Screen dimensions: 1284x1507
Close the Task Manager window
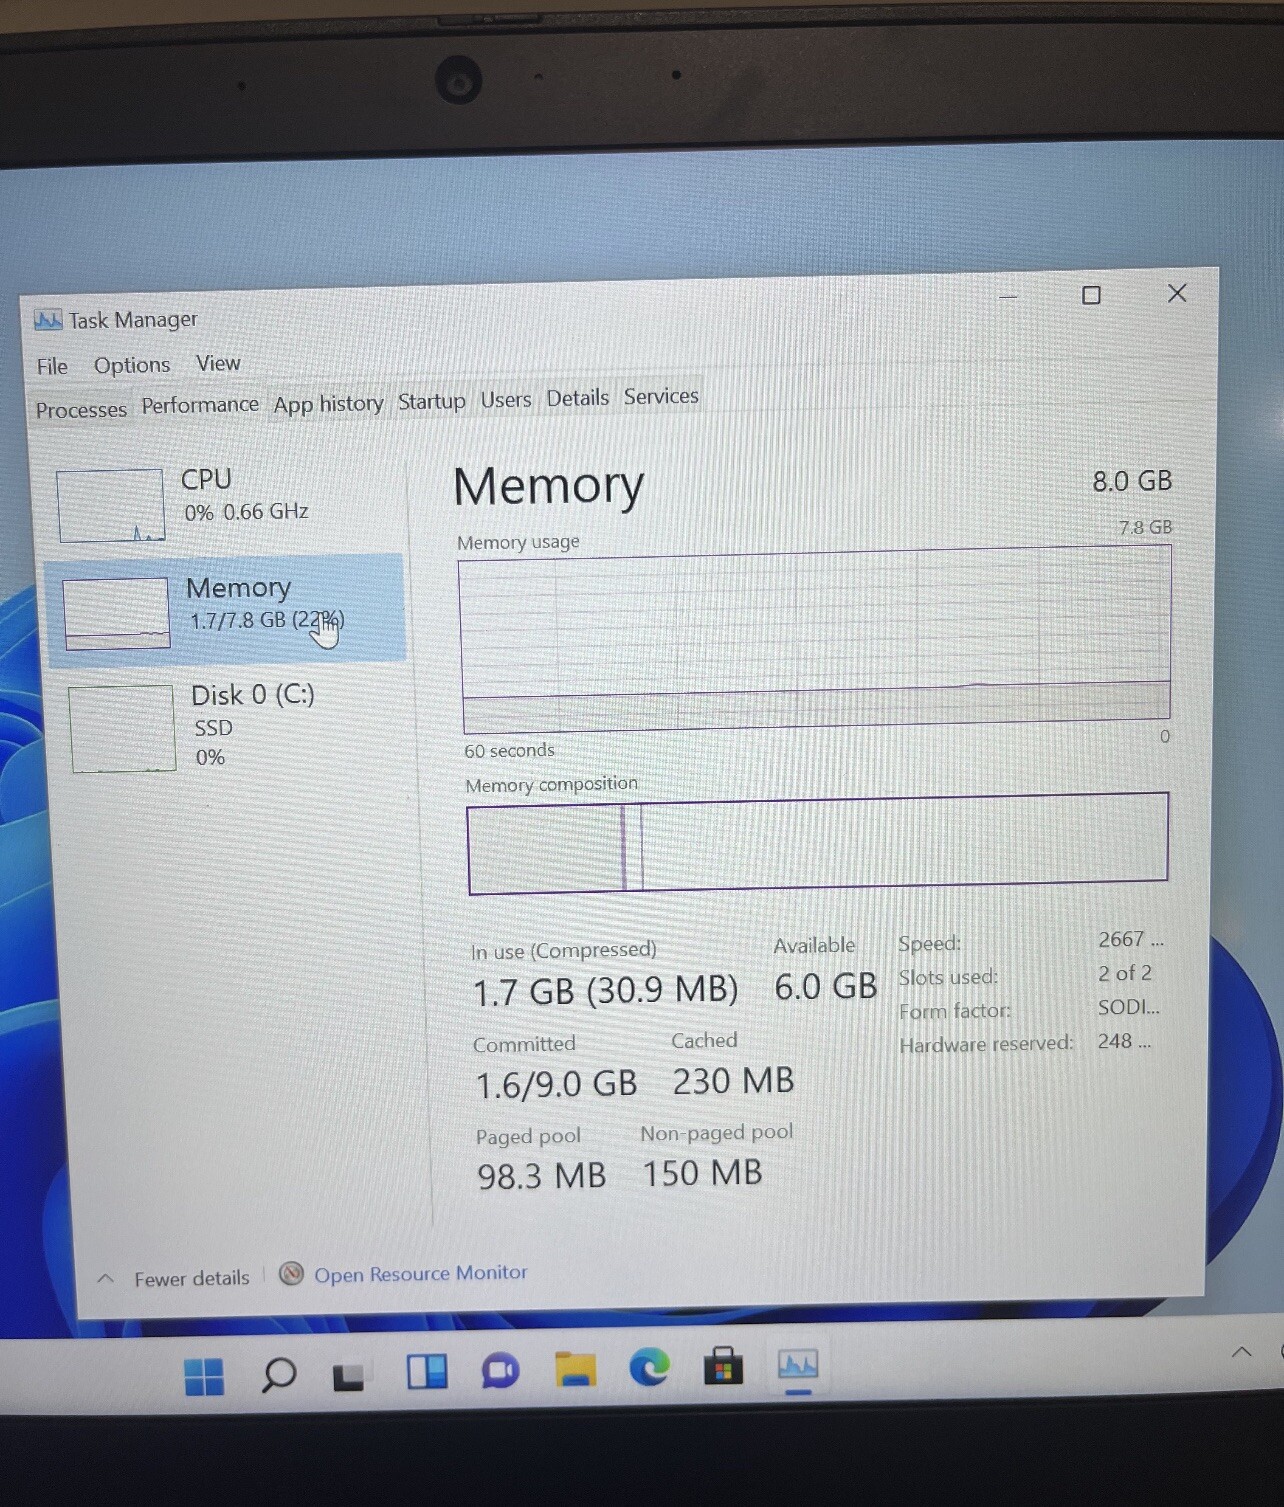pos(1177,293)
